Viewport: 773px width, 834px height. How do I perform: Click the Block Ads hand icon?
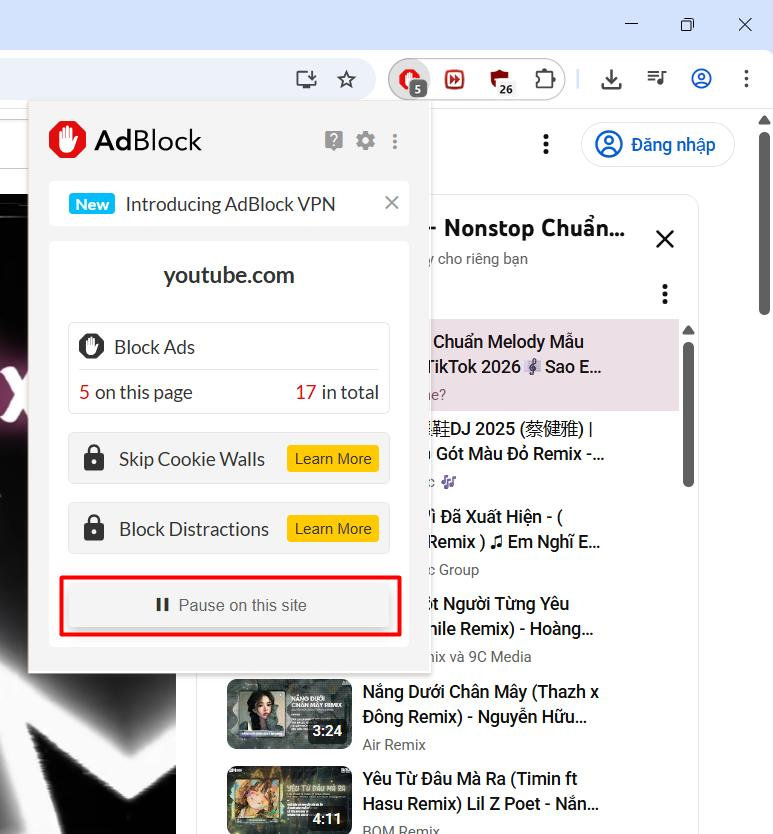(92, 347)
